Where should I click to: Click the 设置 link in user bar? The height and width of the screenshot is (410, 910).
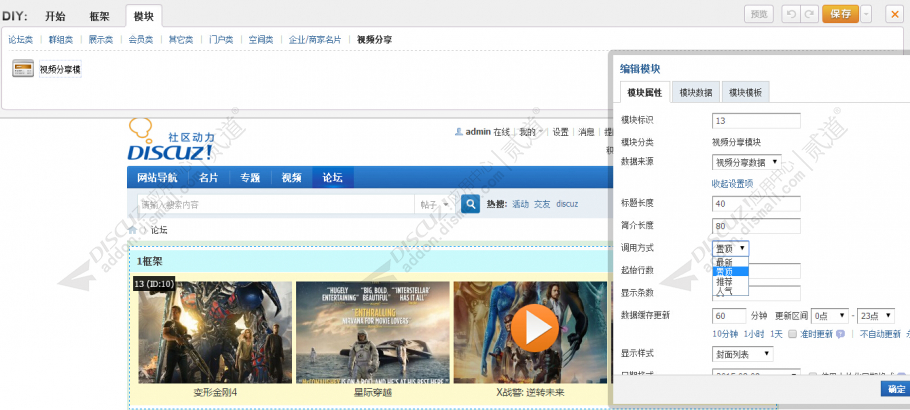tap(561, 132)
